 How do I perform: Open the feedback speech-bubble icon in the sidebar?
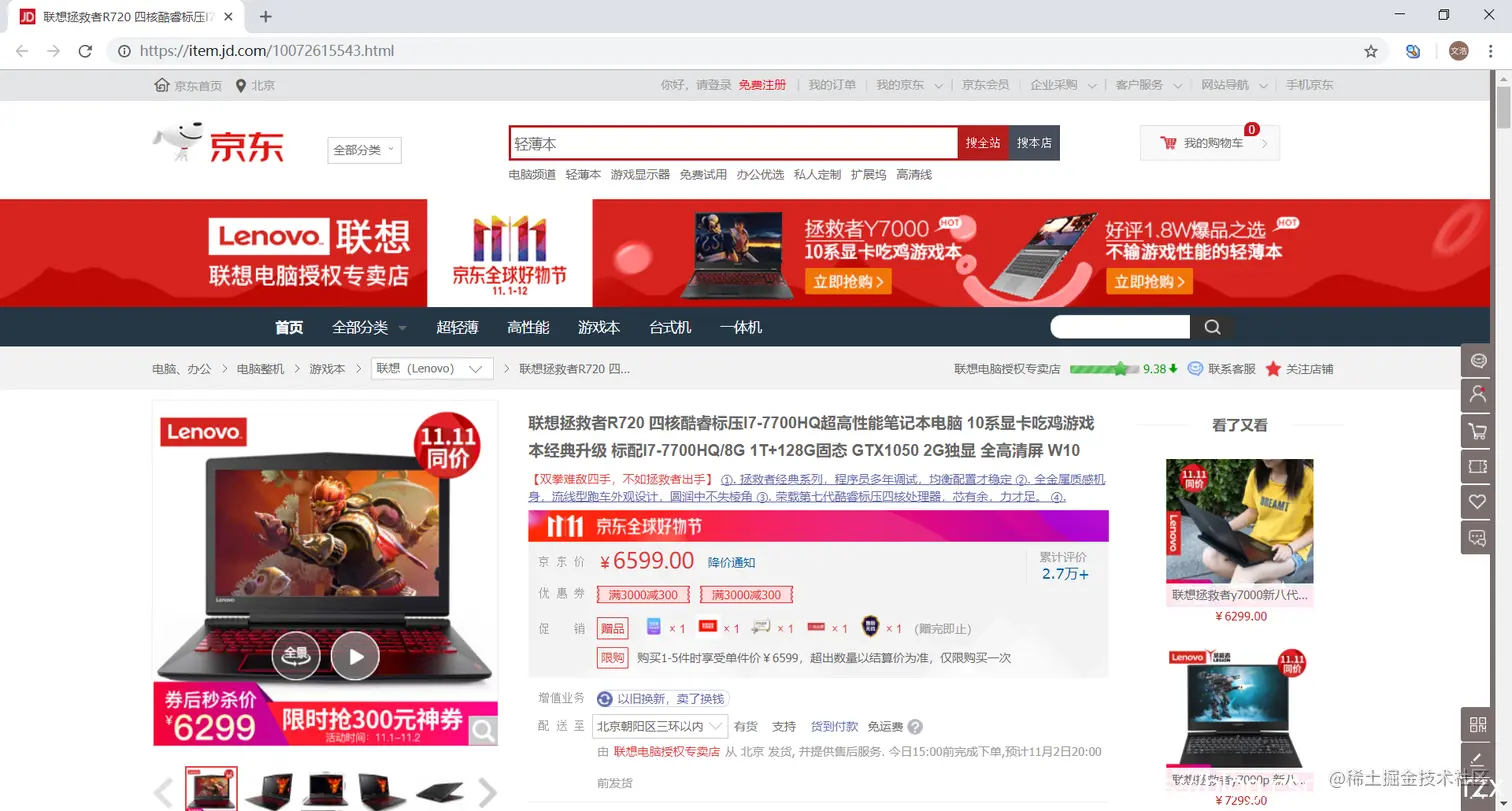click(x=1478, y=537)
